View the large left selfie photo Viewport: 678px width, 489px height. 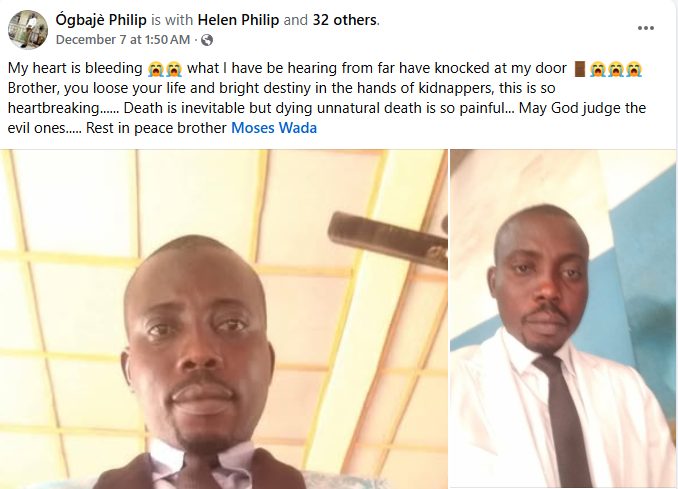pyautogui.click(x=224, y=319)
